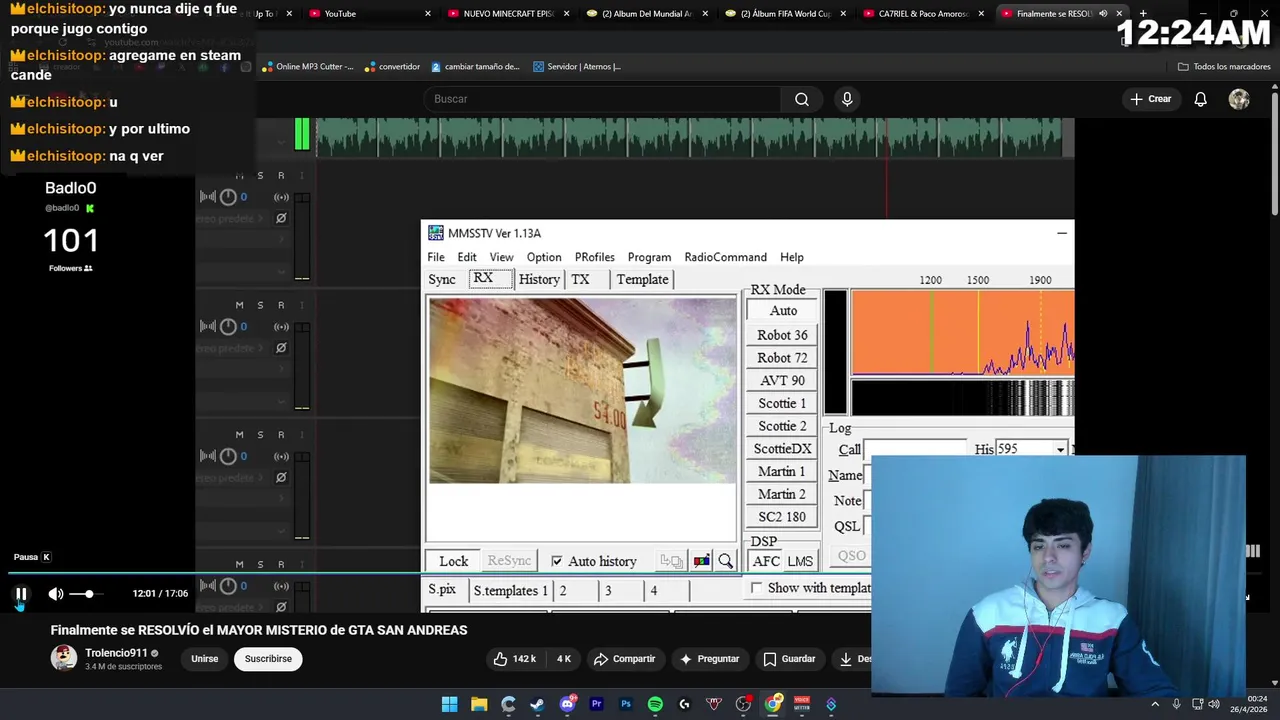Viewport: 1280px width, 720px height.
Task: Open the Trolencio911 channel name link
Action: (x=116, y=653)
